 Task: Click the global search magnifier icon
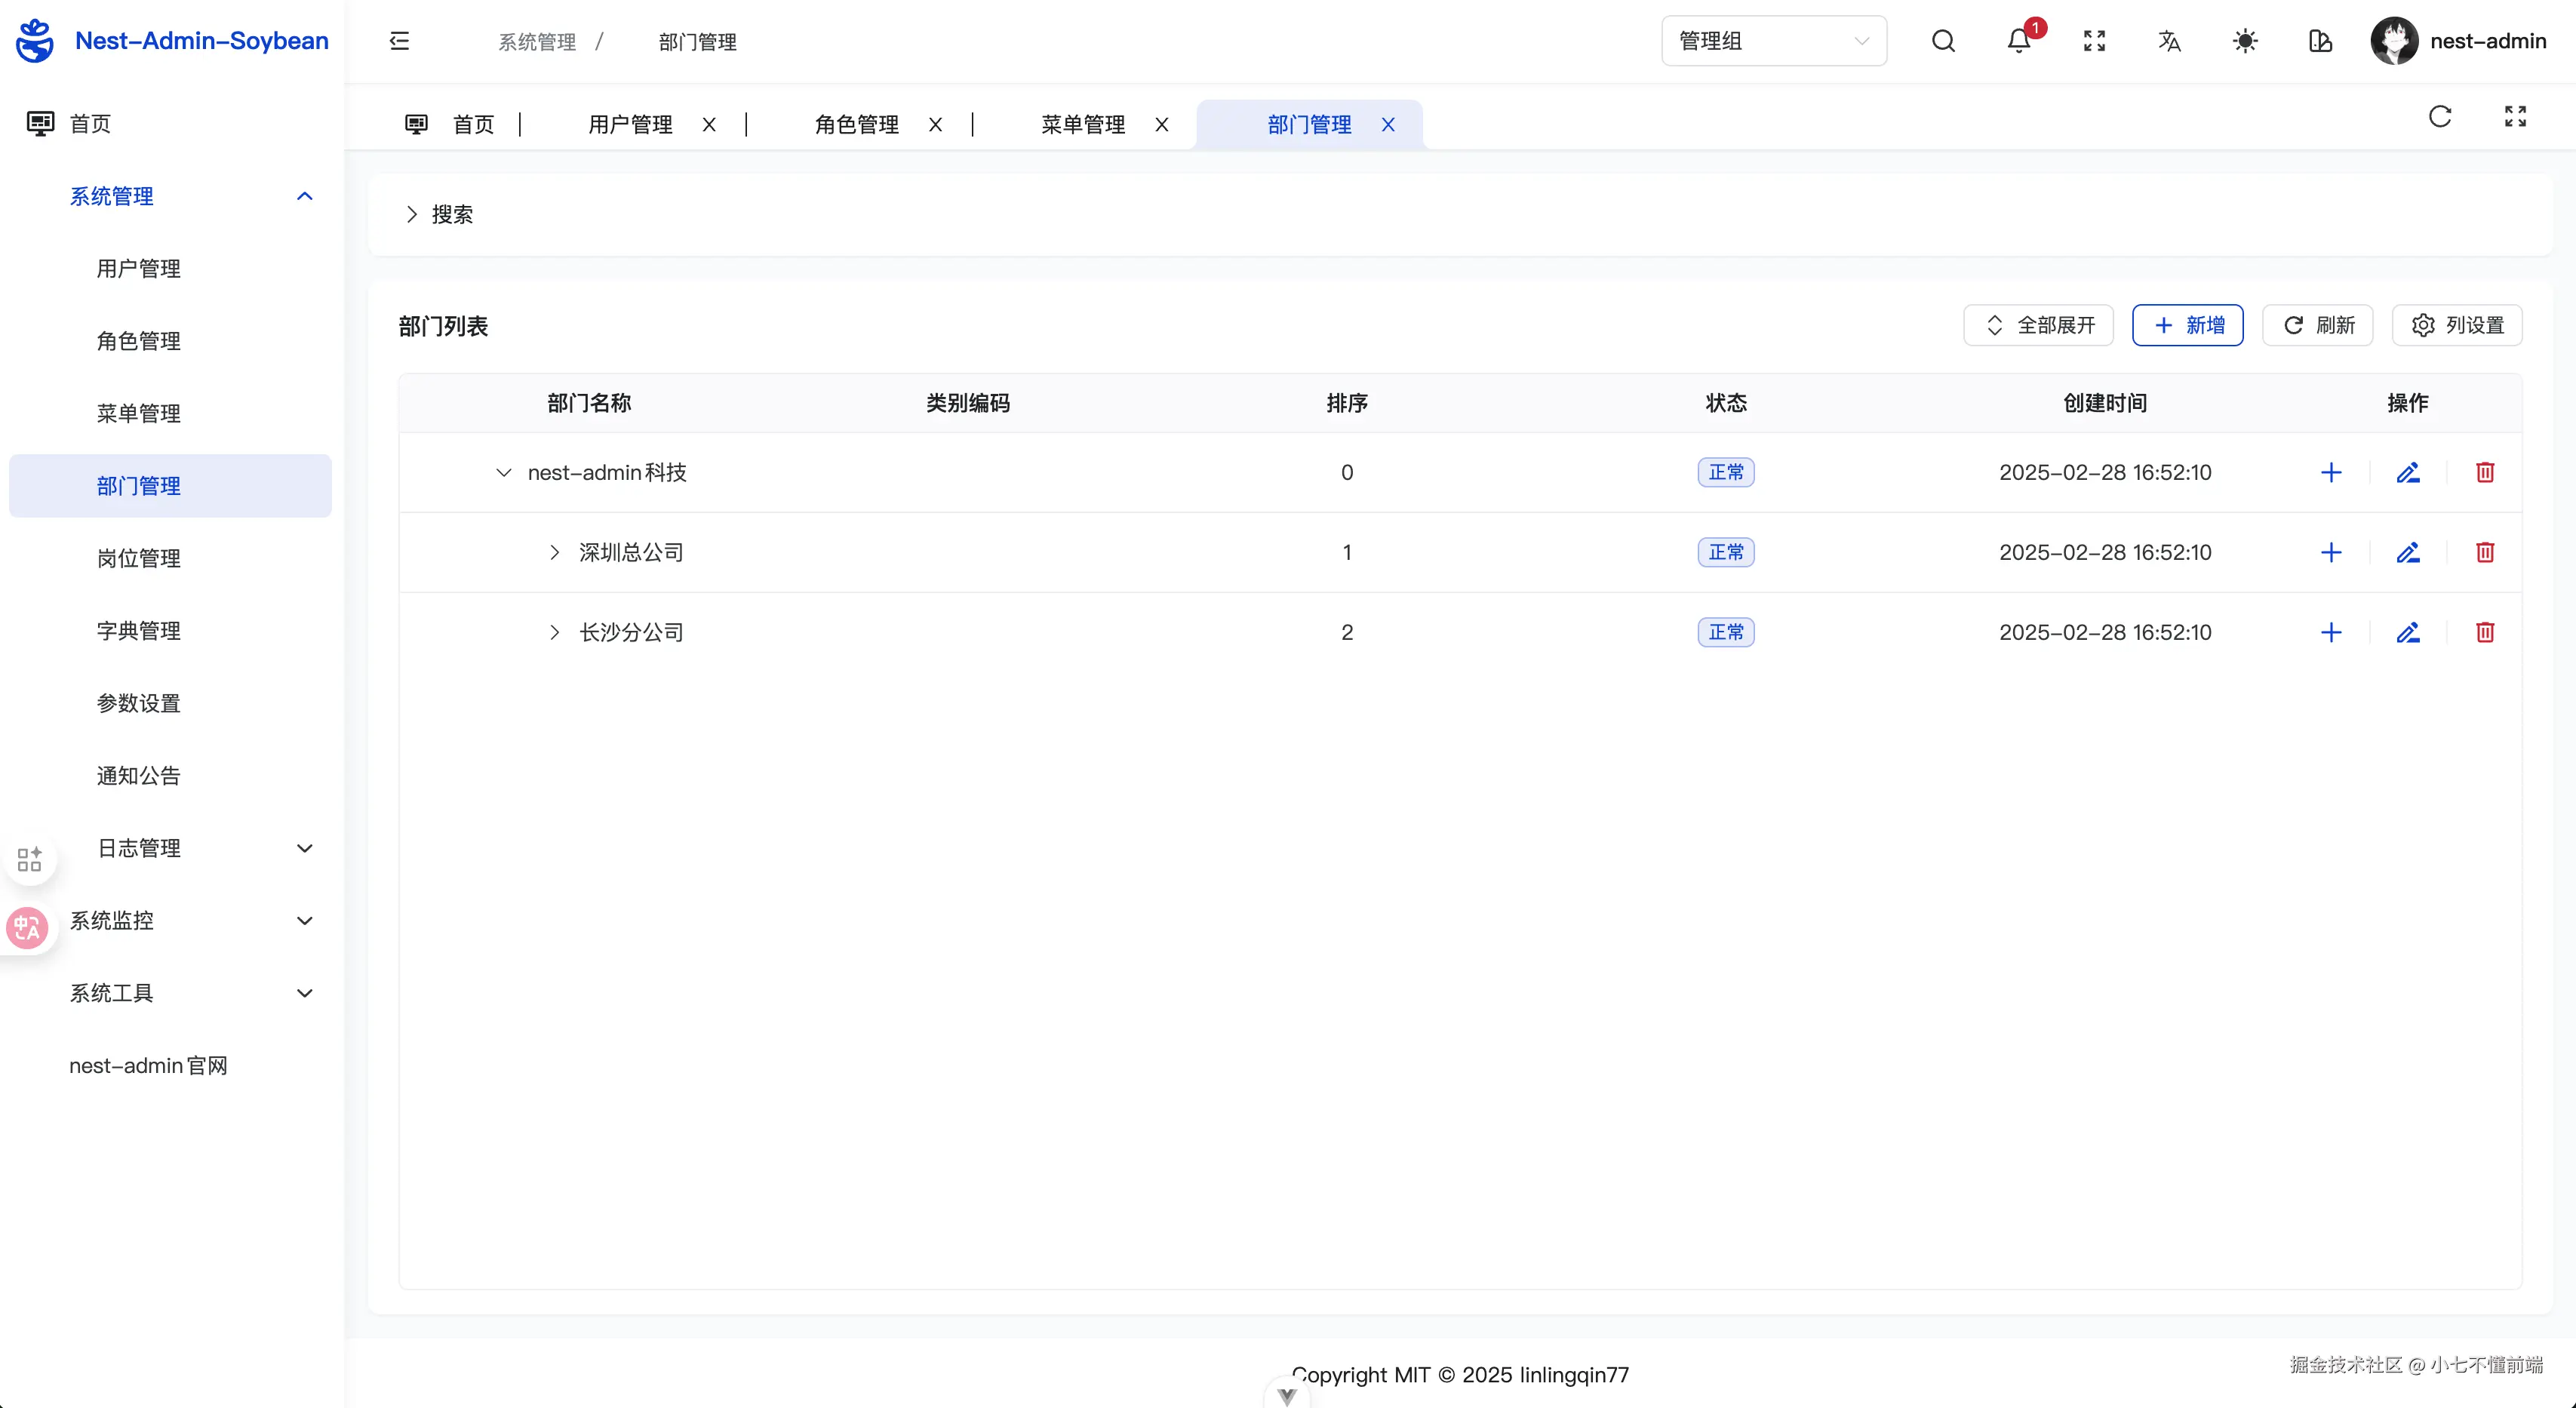(x=1943, y=41)
